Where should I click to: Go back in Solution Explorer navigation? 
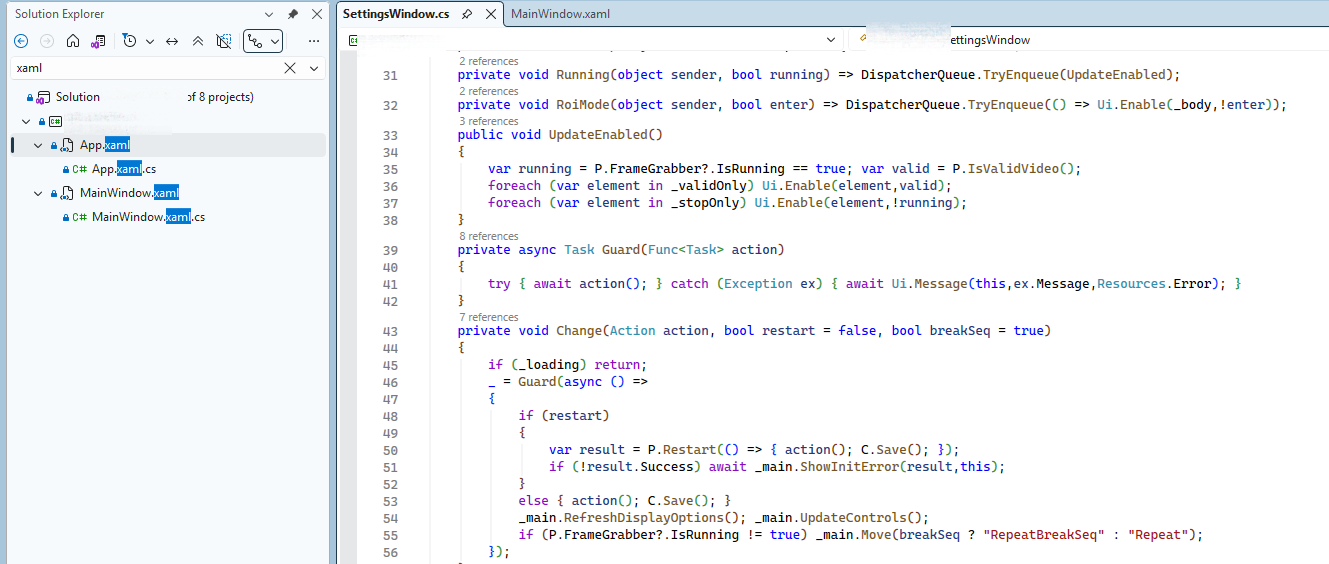(x=21, y=41)
